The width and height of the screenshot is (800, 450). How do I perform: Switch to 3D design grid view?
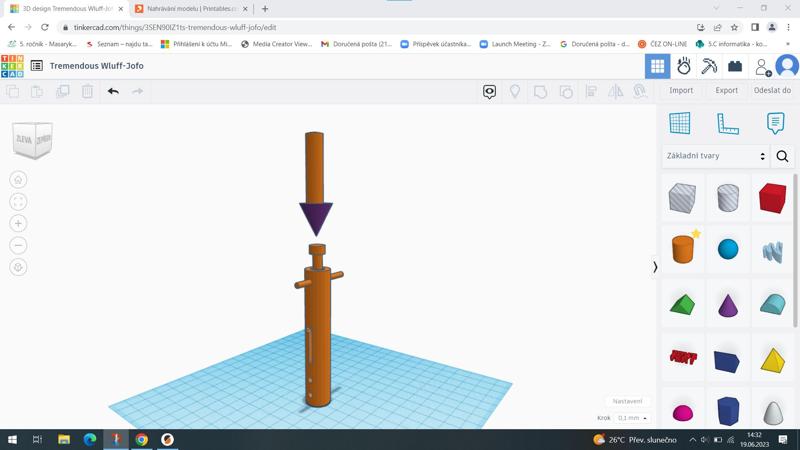coord(657,66)
